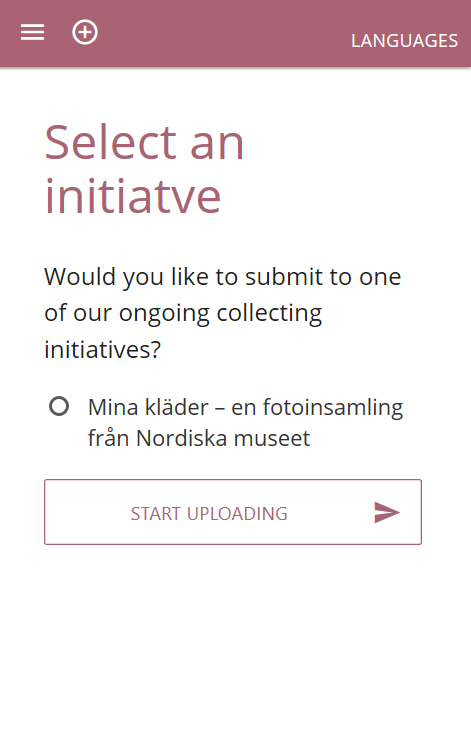
Task: Switch language using the LANGUAGES header item
Action: 404,41
